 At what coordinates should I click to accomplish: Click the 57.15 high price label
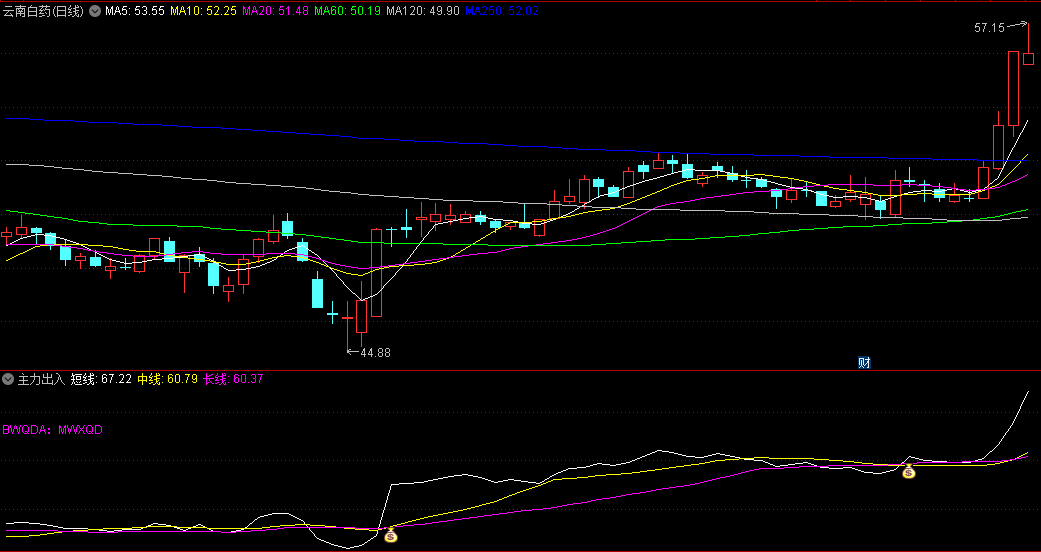pyautogui.click(x=989, y=28)
